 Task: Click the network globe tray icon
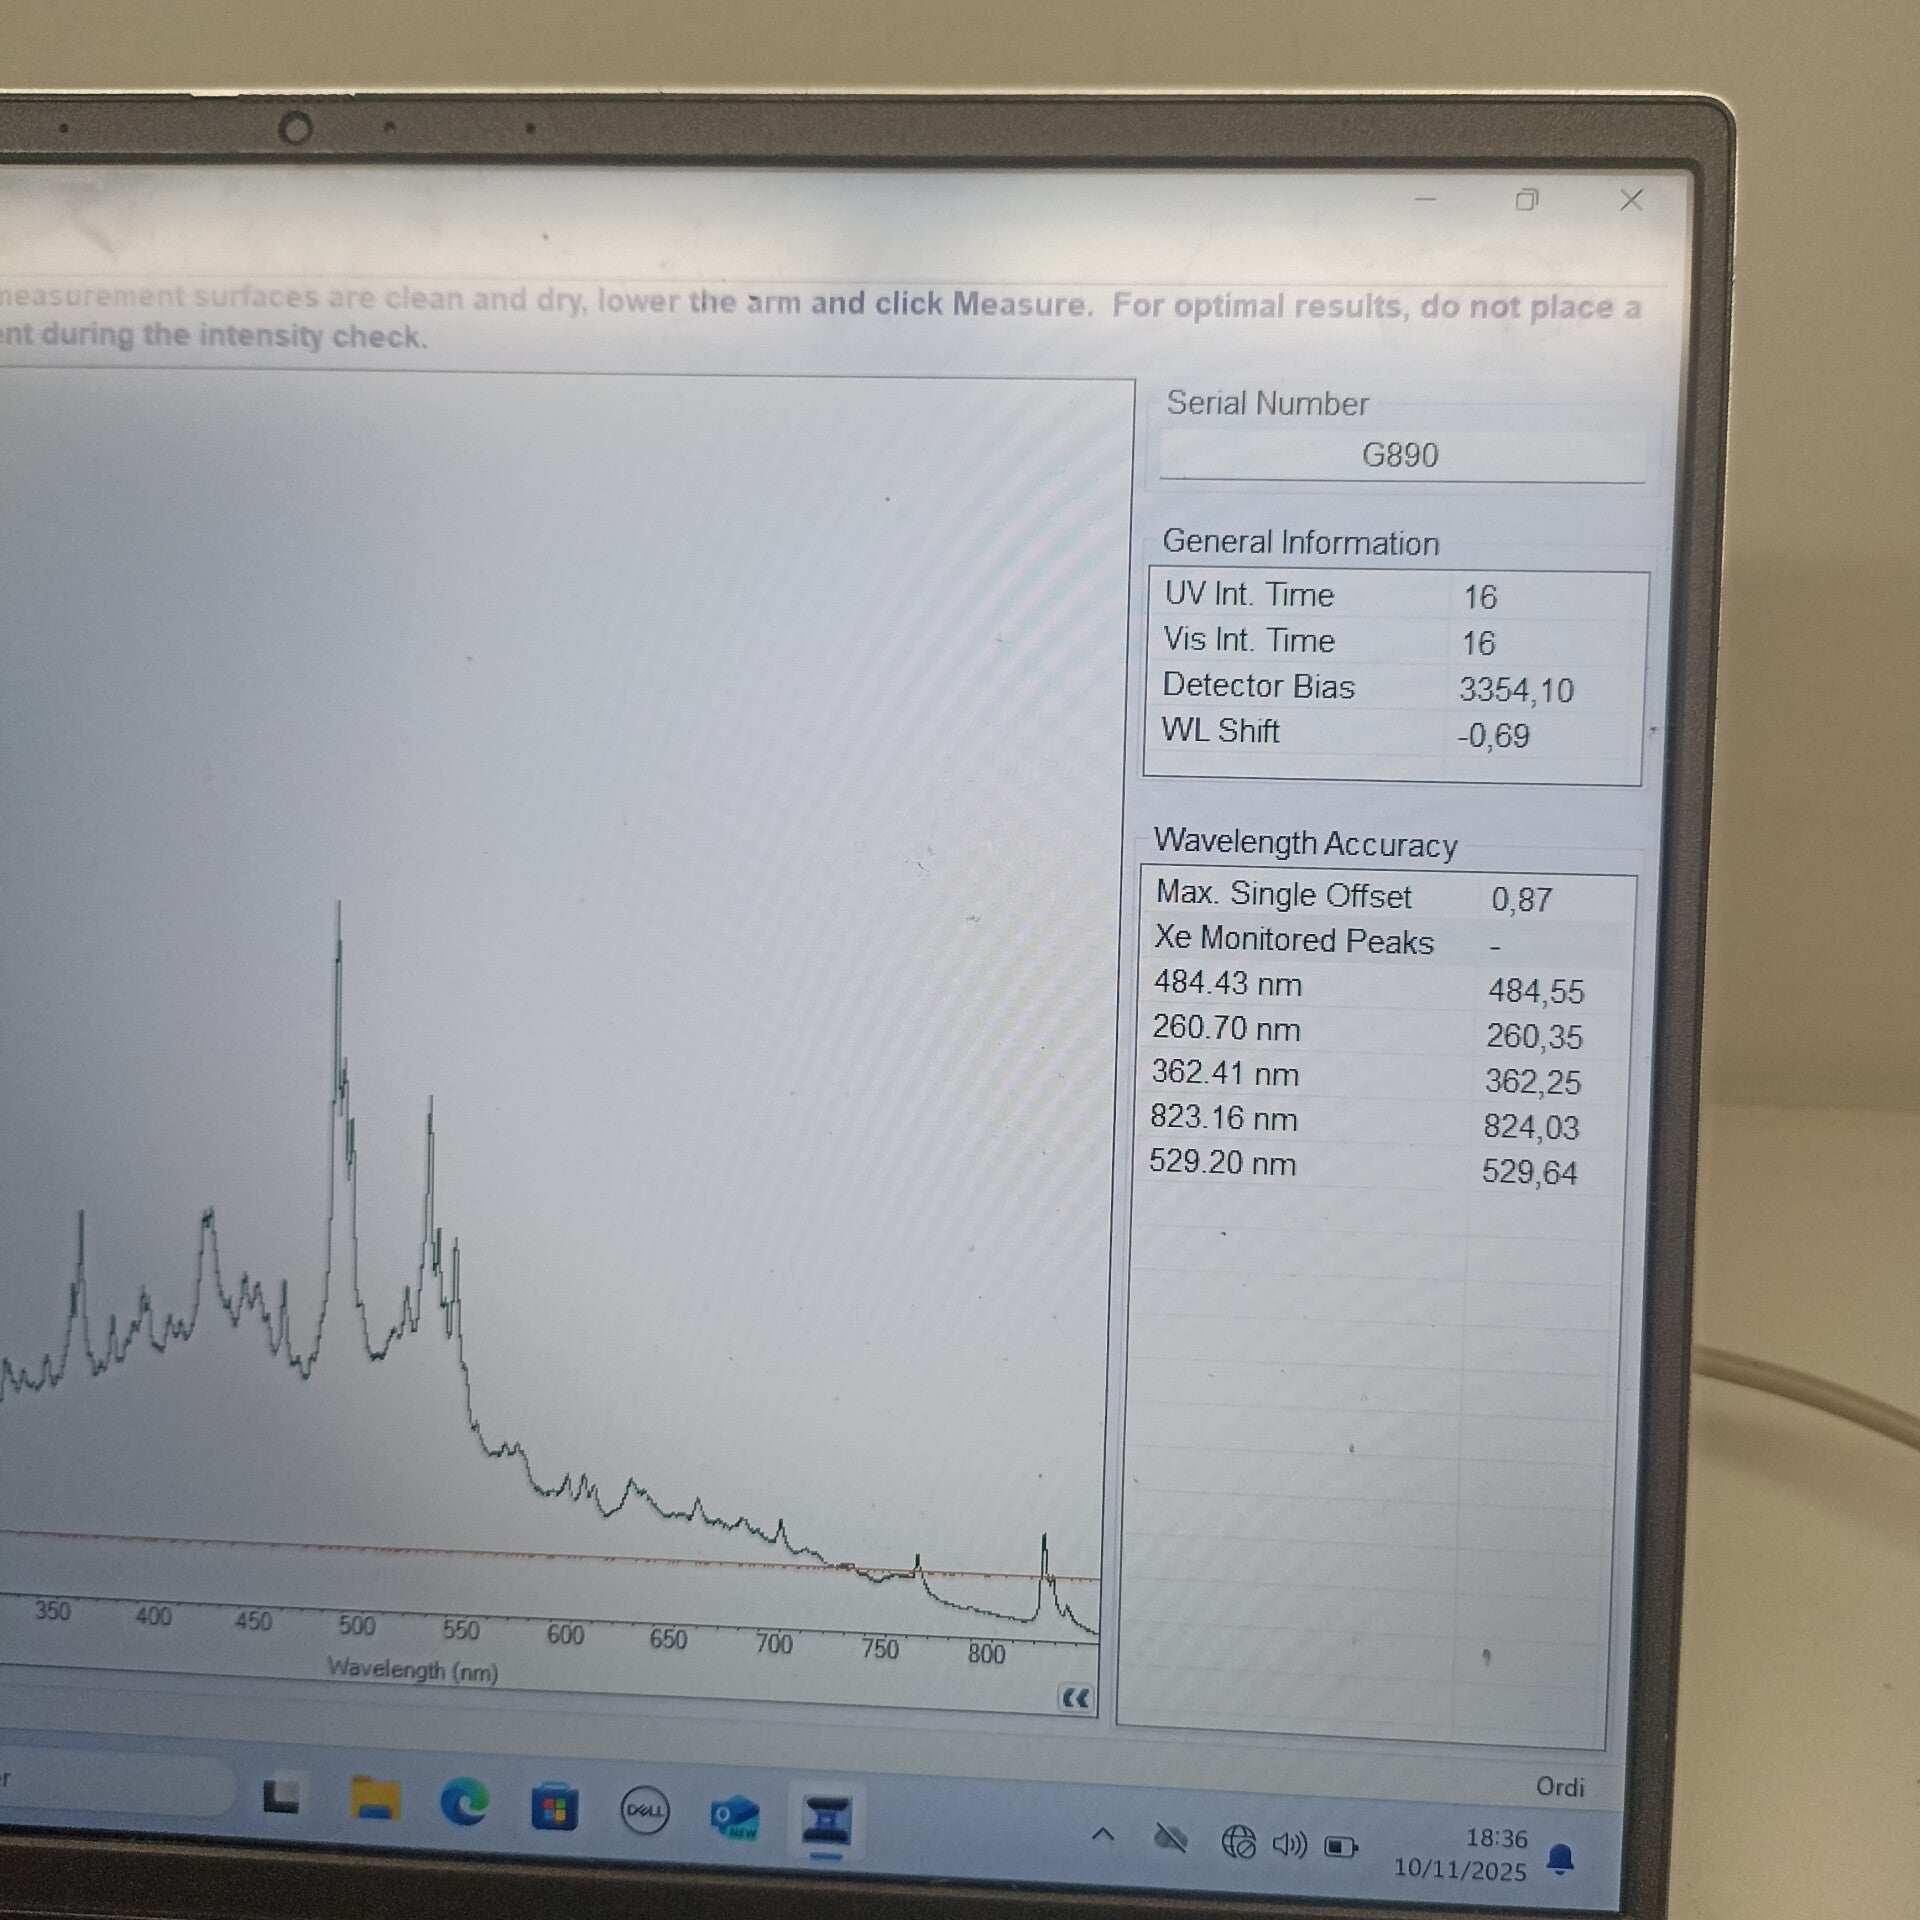click(x=1238, y=1841)
